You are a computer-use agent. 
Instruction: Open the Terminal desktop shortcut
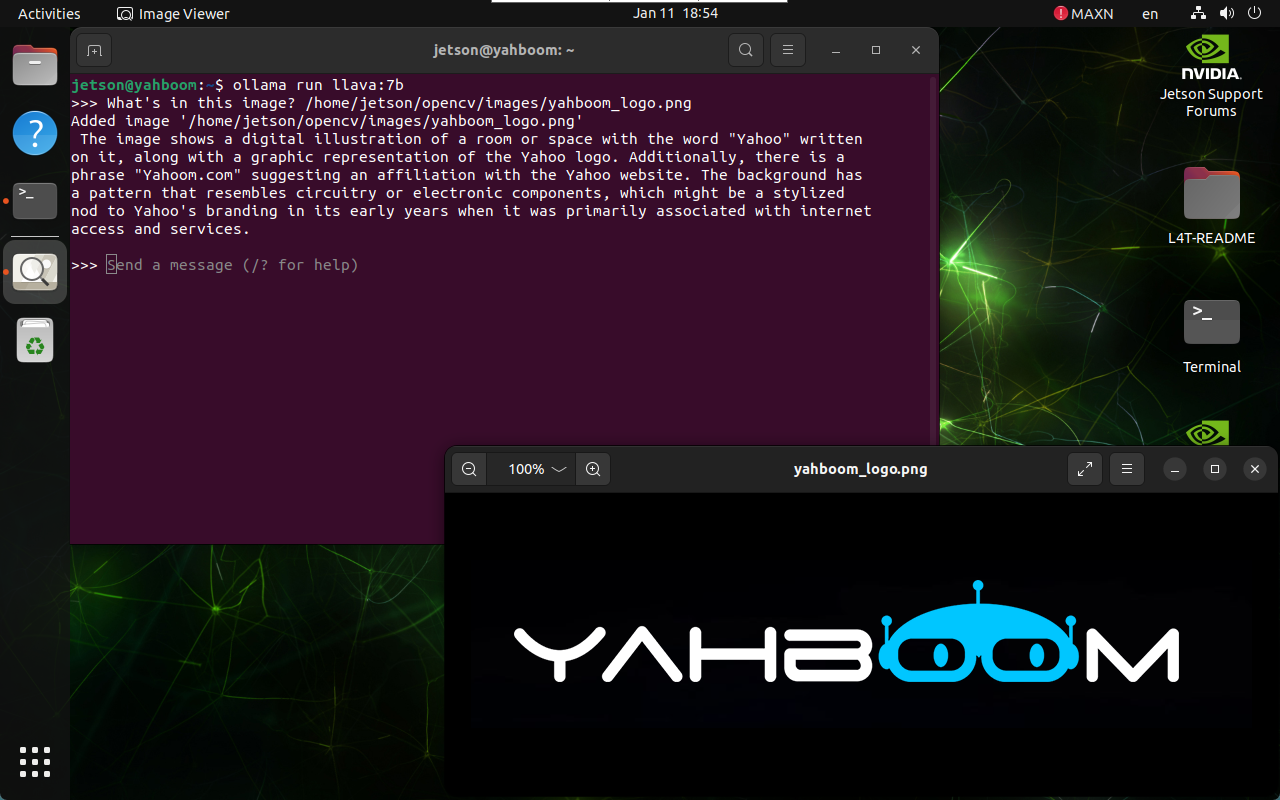pos(1211,335)
